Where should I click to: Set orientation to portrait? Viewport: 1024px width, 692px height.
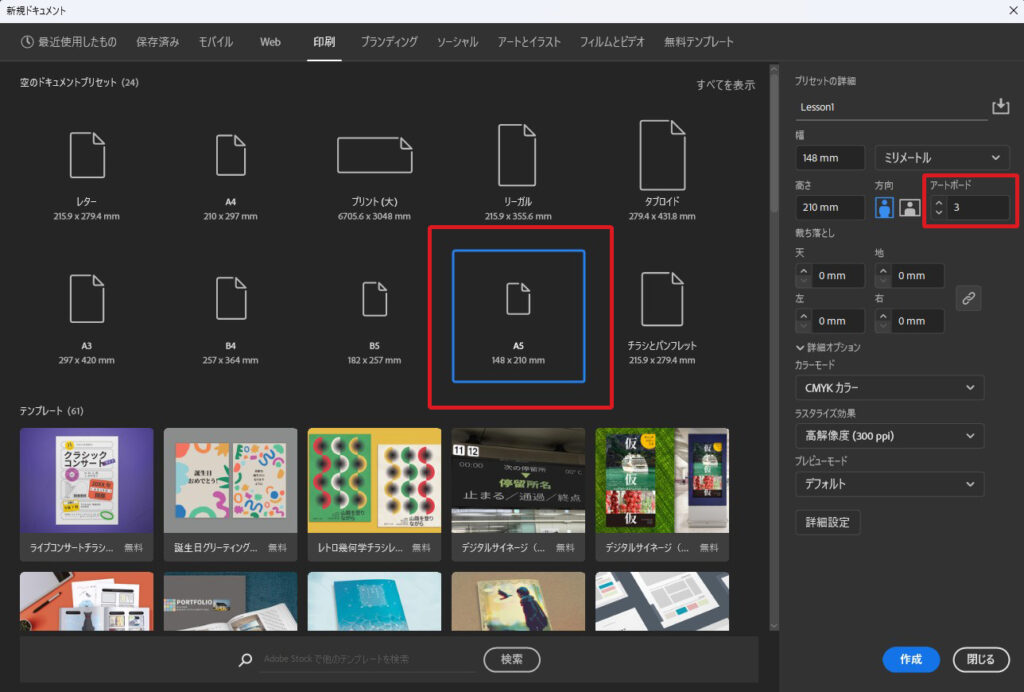pyautogui.click(x=885, y=207)
